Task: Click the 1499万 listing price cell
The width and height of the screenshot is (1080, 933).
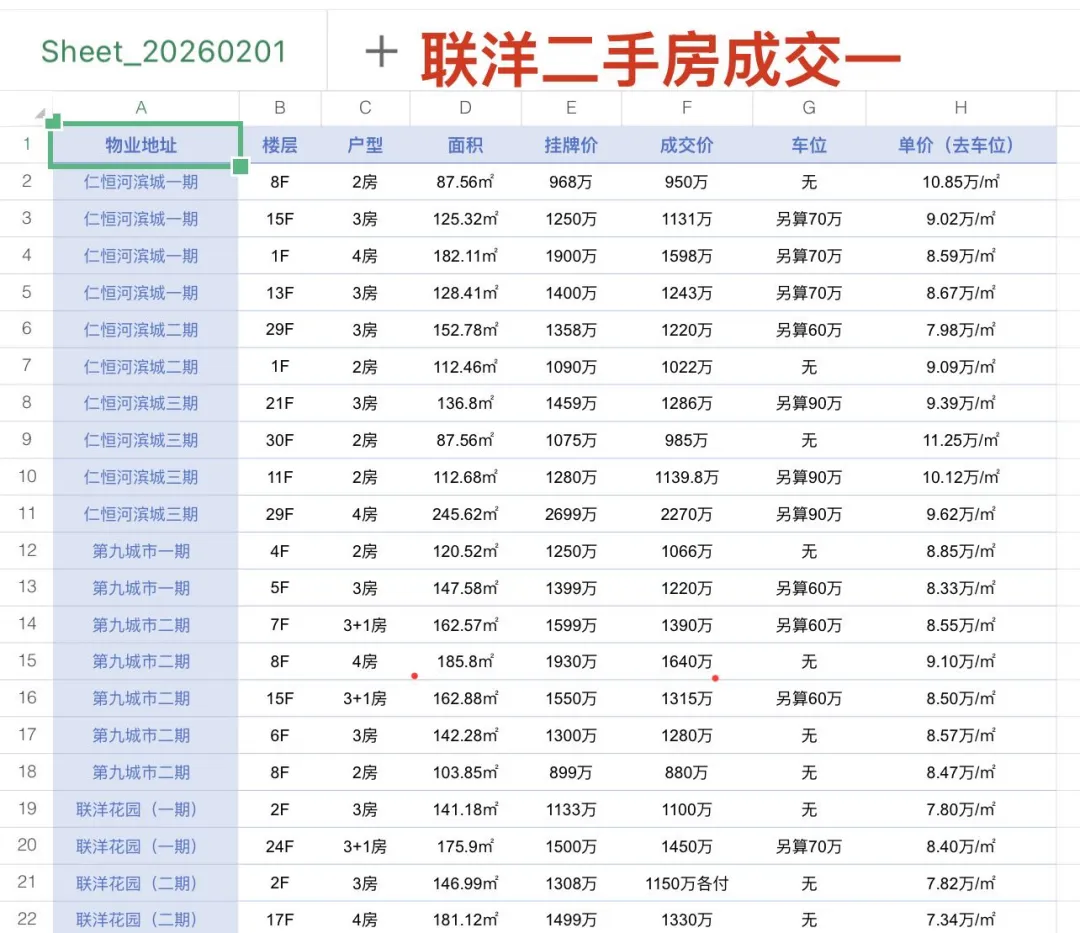Action: (x=571, y=919)
